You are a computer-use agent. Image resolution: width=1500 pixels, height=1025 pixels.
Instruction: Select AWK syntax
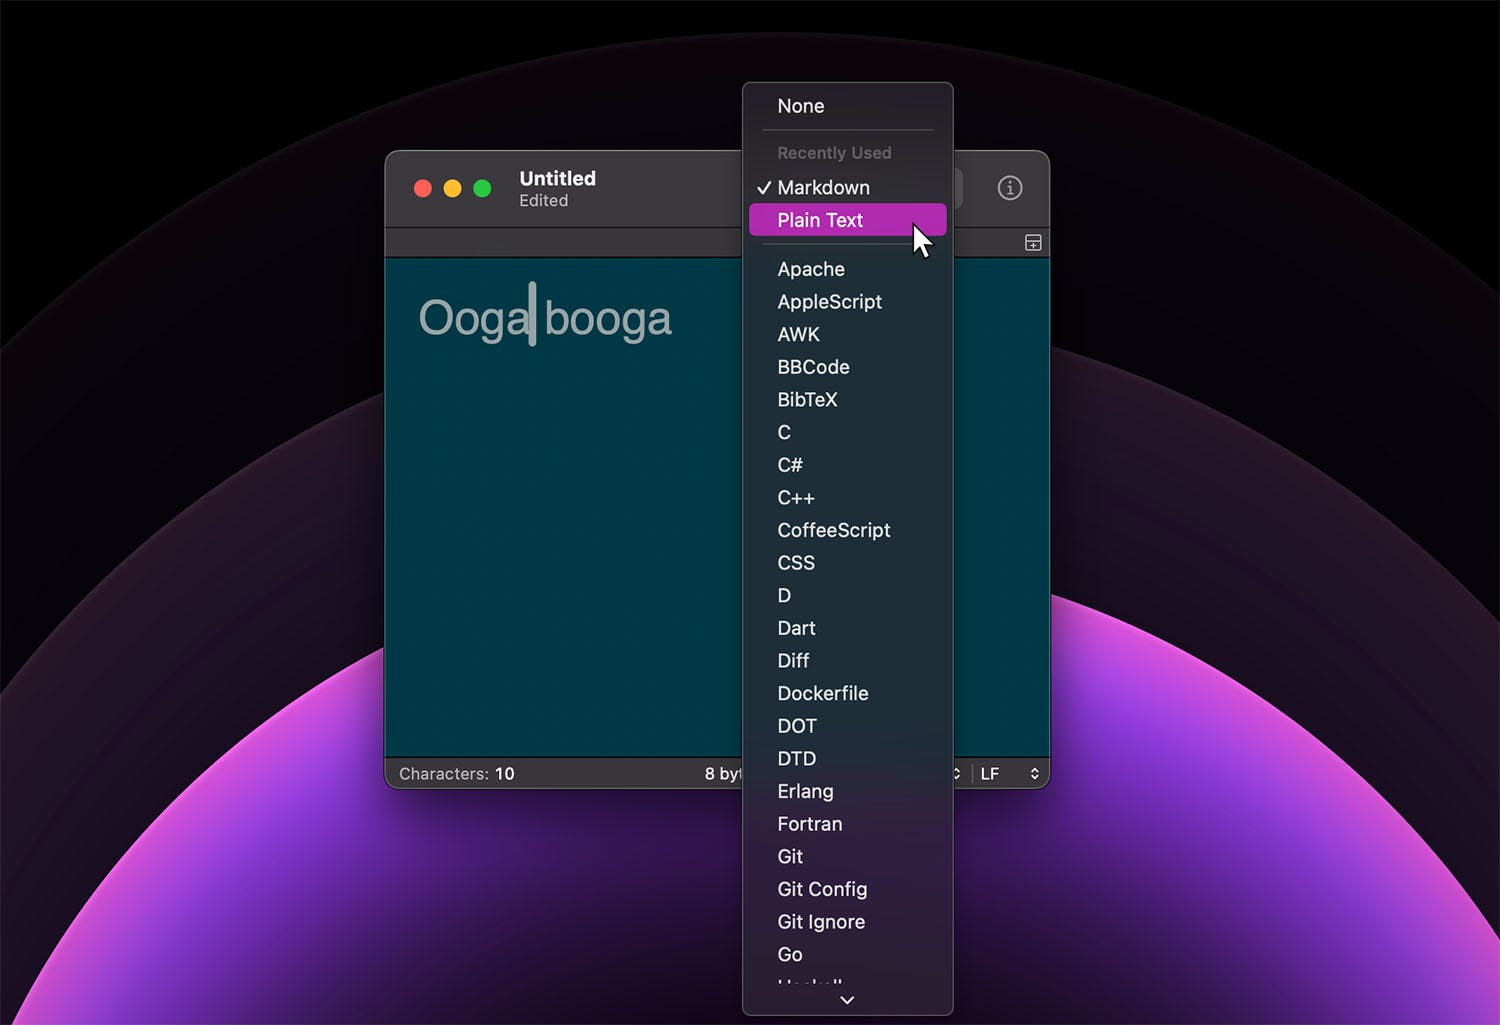point(847,335)
